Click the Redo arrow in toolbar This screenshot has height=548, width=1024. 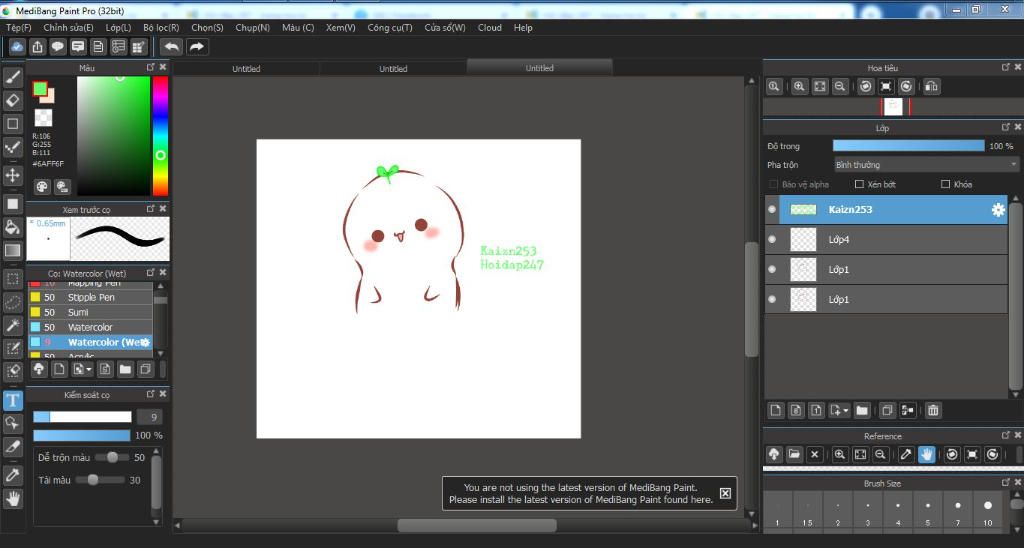197,46
